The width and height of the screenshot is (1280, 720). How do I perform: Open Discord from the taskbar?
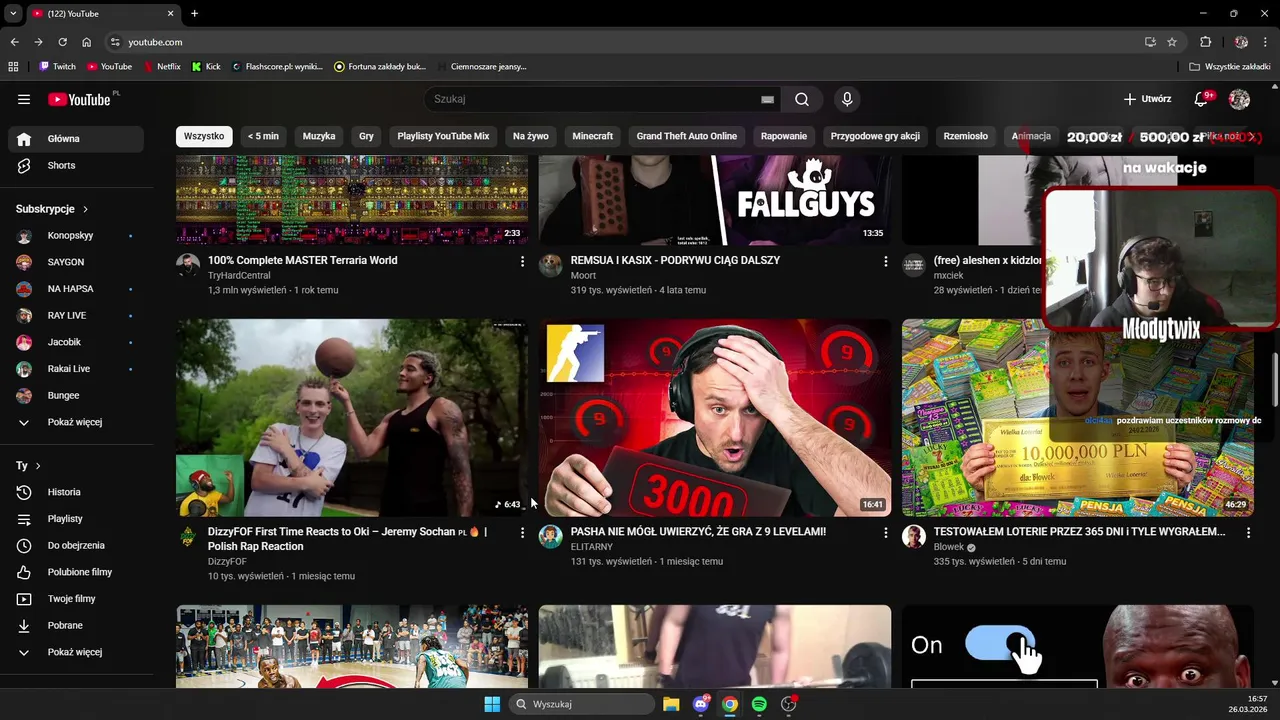701,704
